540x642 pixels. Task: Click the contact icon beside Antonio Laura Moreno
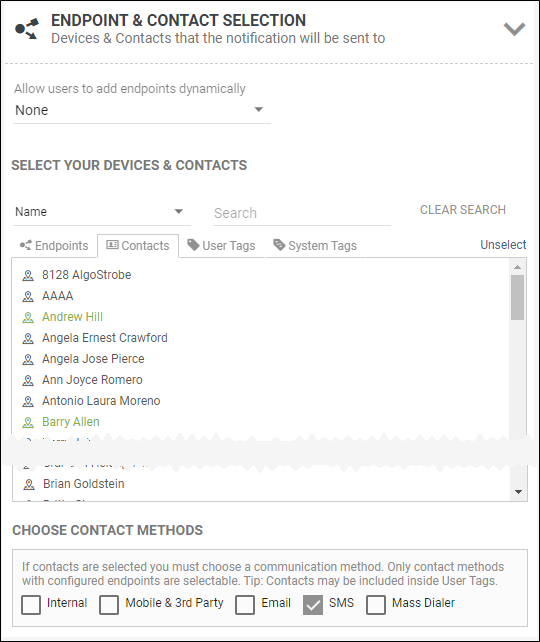[28, 401]
